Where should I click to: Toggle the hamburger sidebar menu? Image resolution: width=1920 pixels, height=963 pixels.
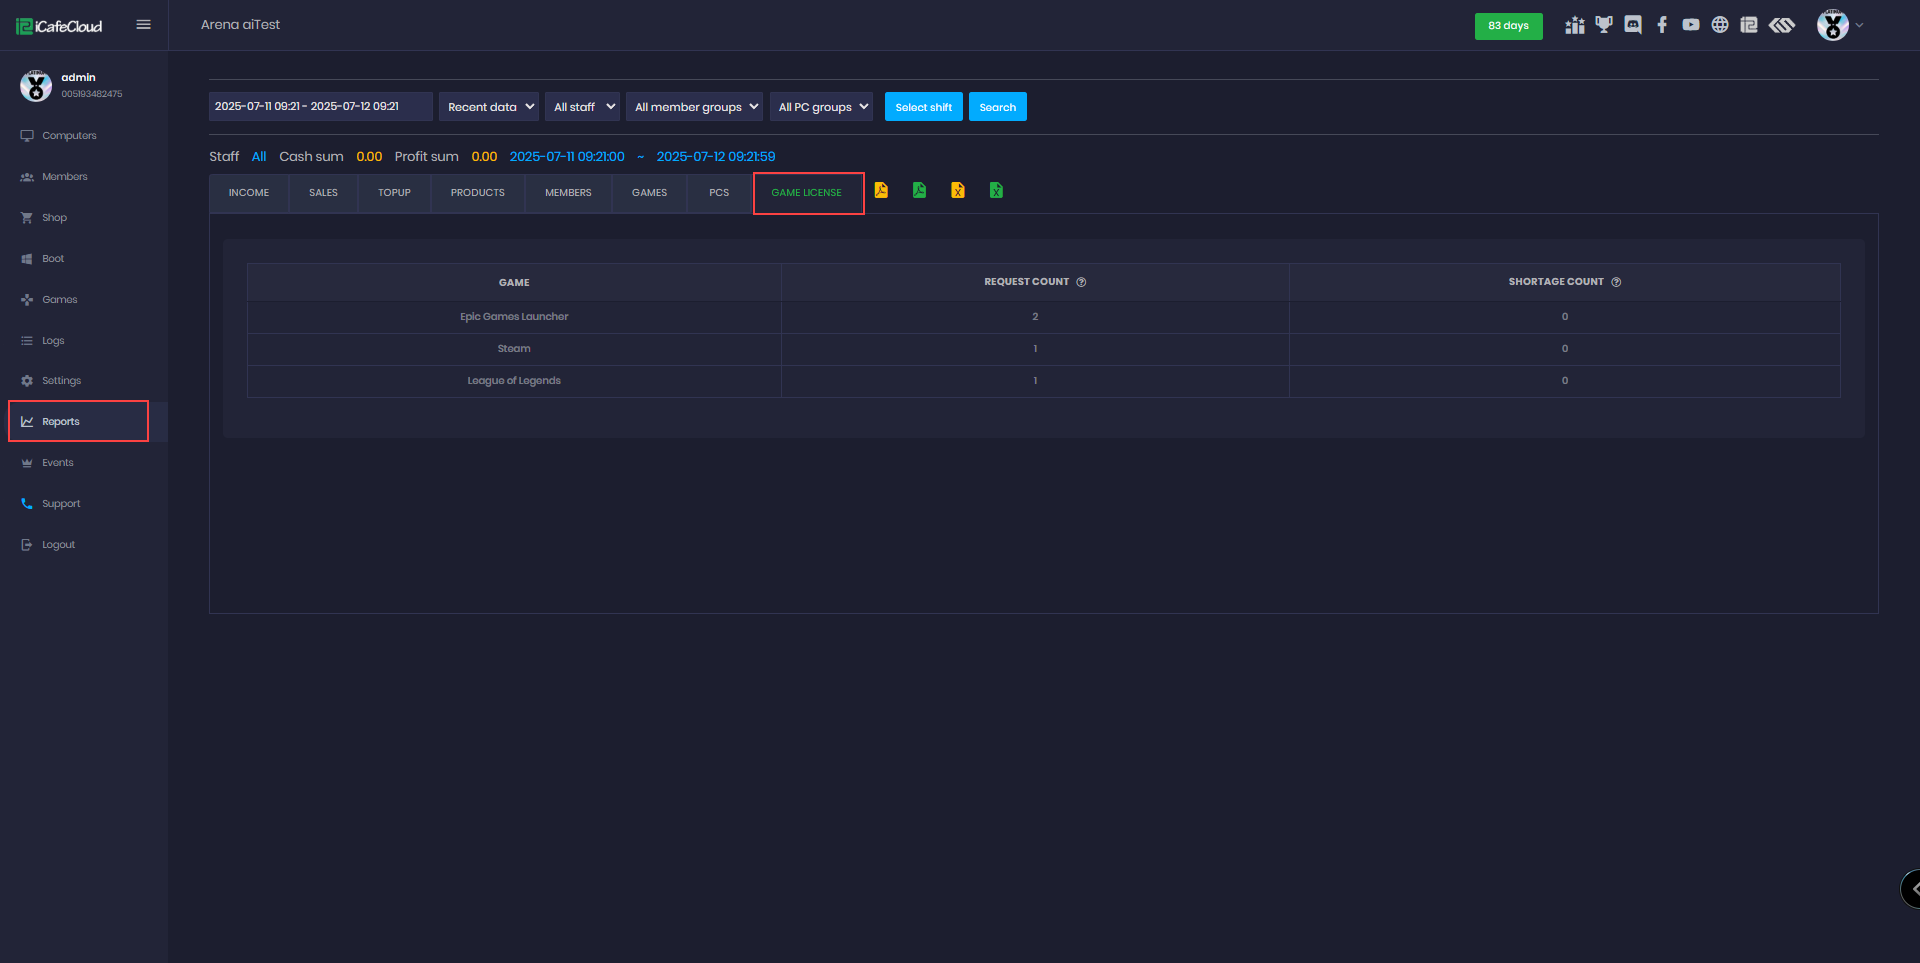pos(144,25)
